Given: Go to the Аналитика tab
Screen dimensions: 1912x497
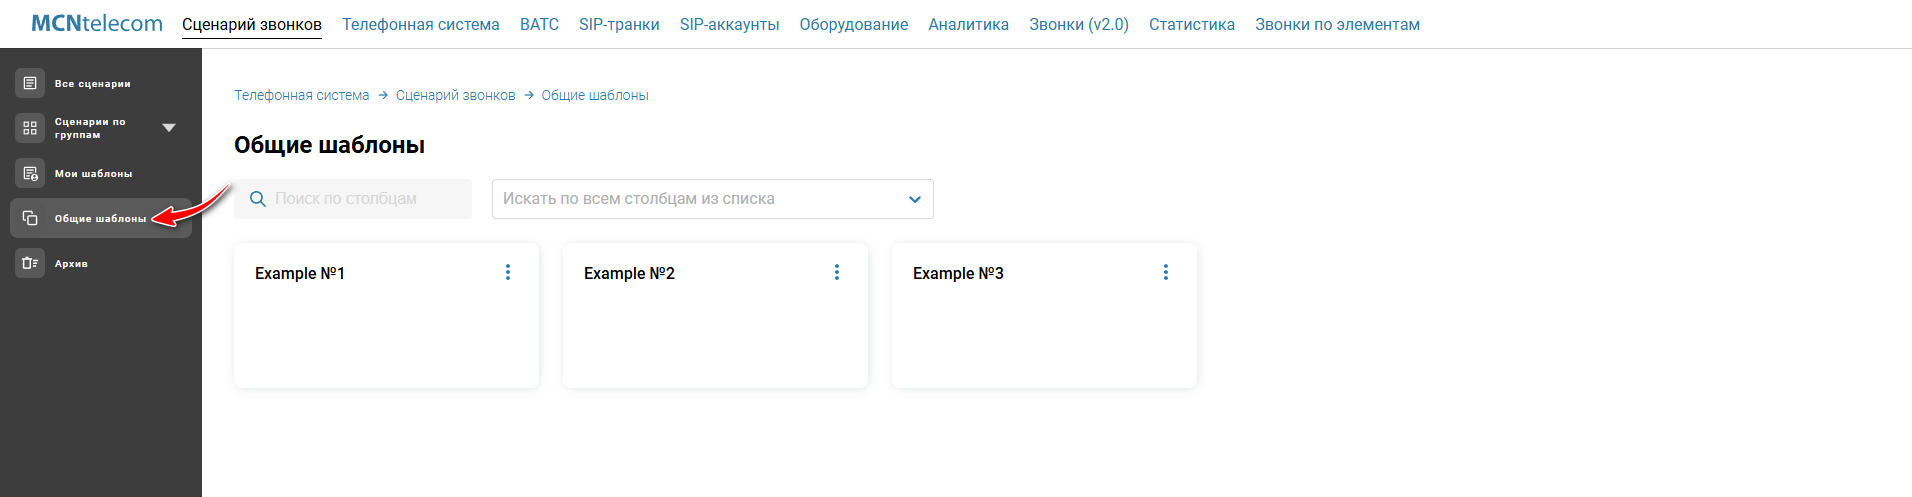Looking at the screenshot, I should [969, 24].
